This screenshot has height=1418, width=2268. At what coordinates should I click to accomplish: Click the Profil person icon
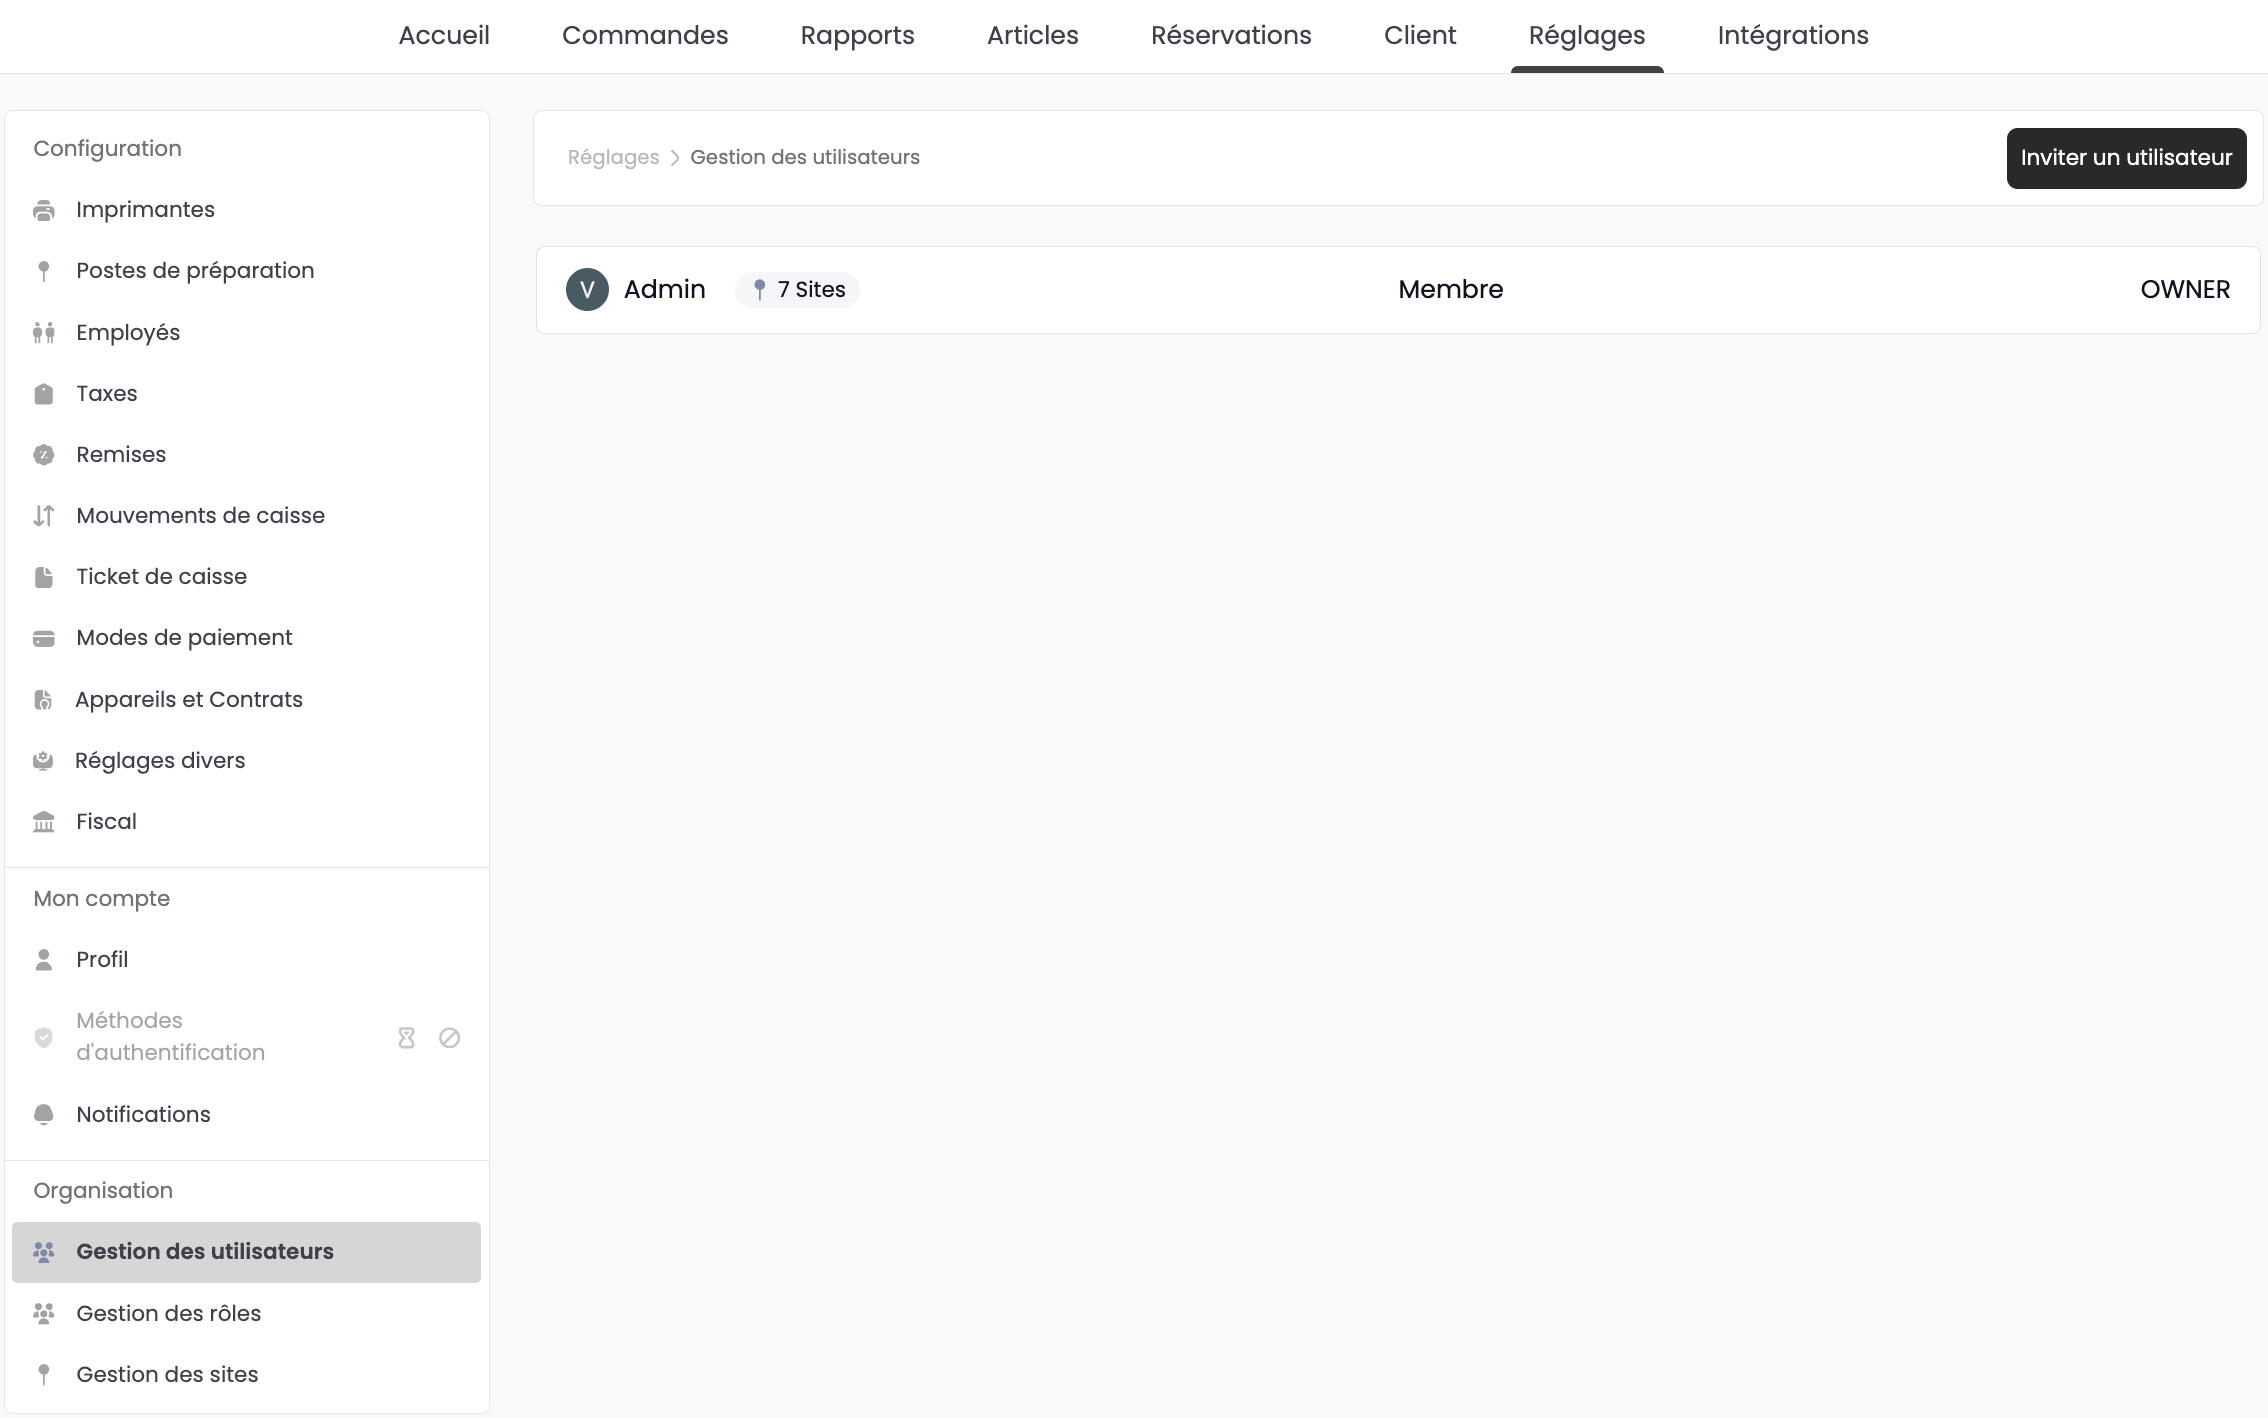point(44,960)
